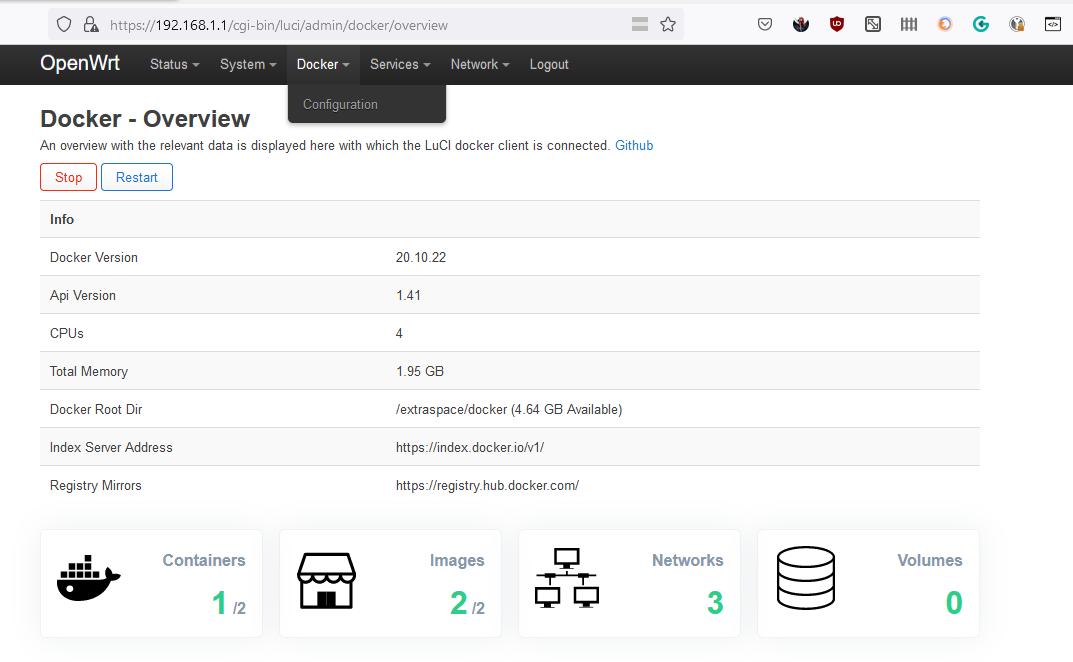Image resolution: width=1073 pixels, height=662 pixels.
Task: Open the Pocket save icon
Action: (765, 25)
